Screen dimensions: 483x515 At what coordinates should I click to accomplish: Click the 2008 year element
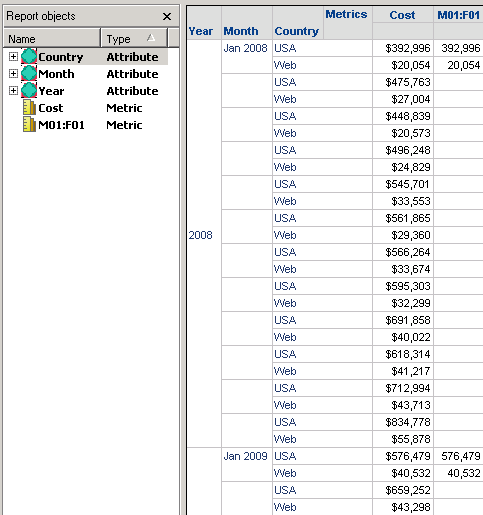200,235
